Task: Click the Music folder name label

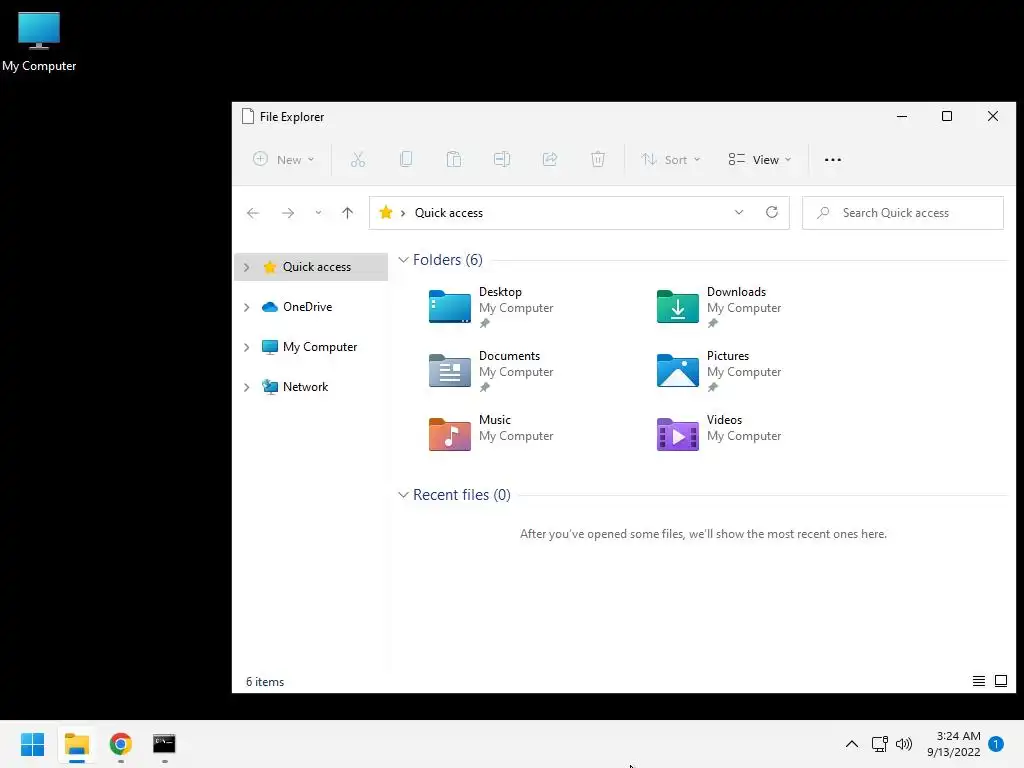Action: [494, 420]
